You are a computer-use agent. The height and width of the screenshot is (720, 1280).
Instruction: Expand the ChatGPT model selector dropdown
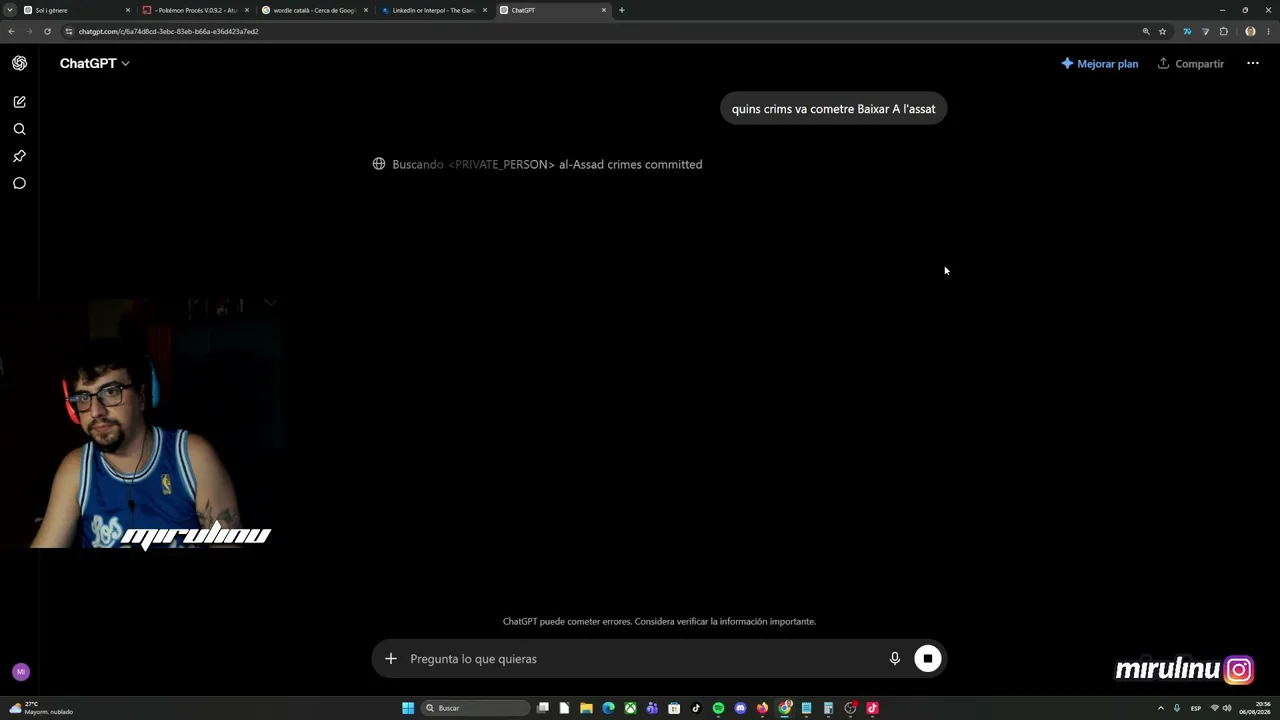coord(94,63)
